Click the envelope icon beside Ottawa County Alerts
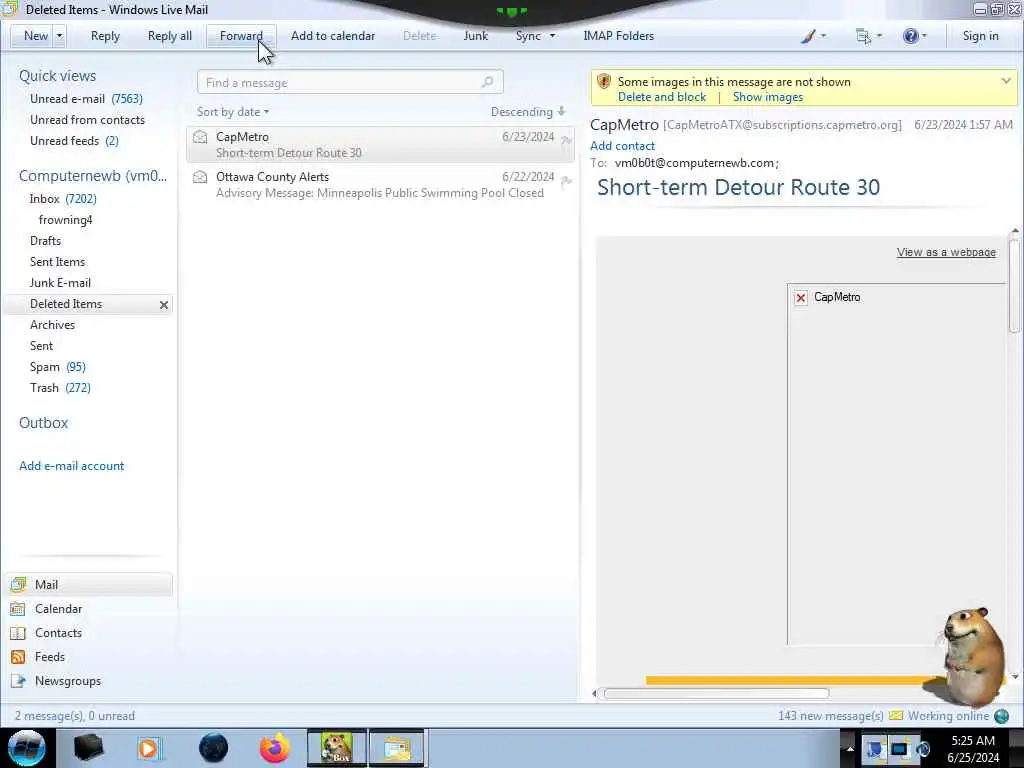 point(200,177)
